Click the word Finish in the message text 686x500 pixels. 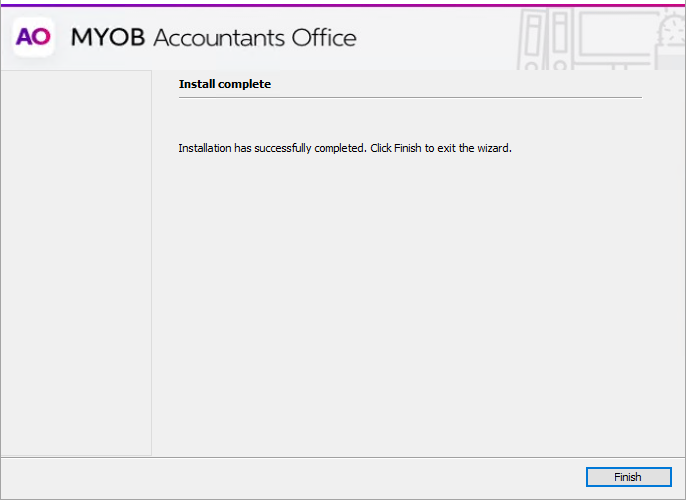coord(407,148)
